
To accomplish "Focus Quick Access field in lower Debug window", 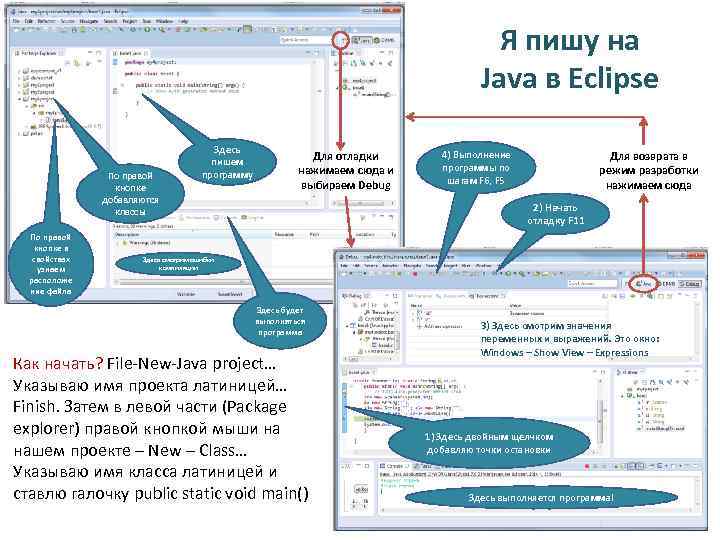I will 592,284.
